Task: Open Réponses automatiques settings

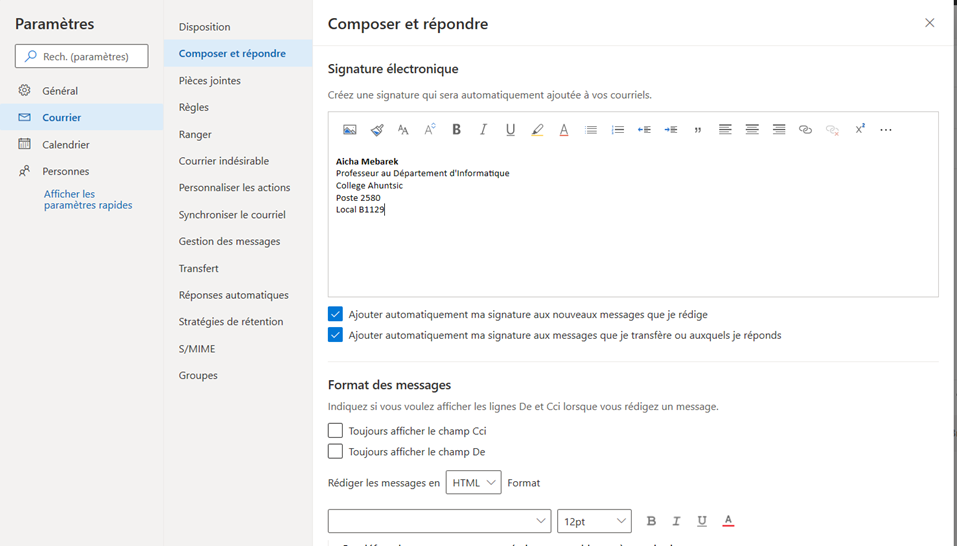Action: click(x=233, y=295)
